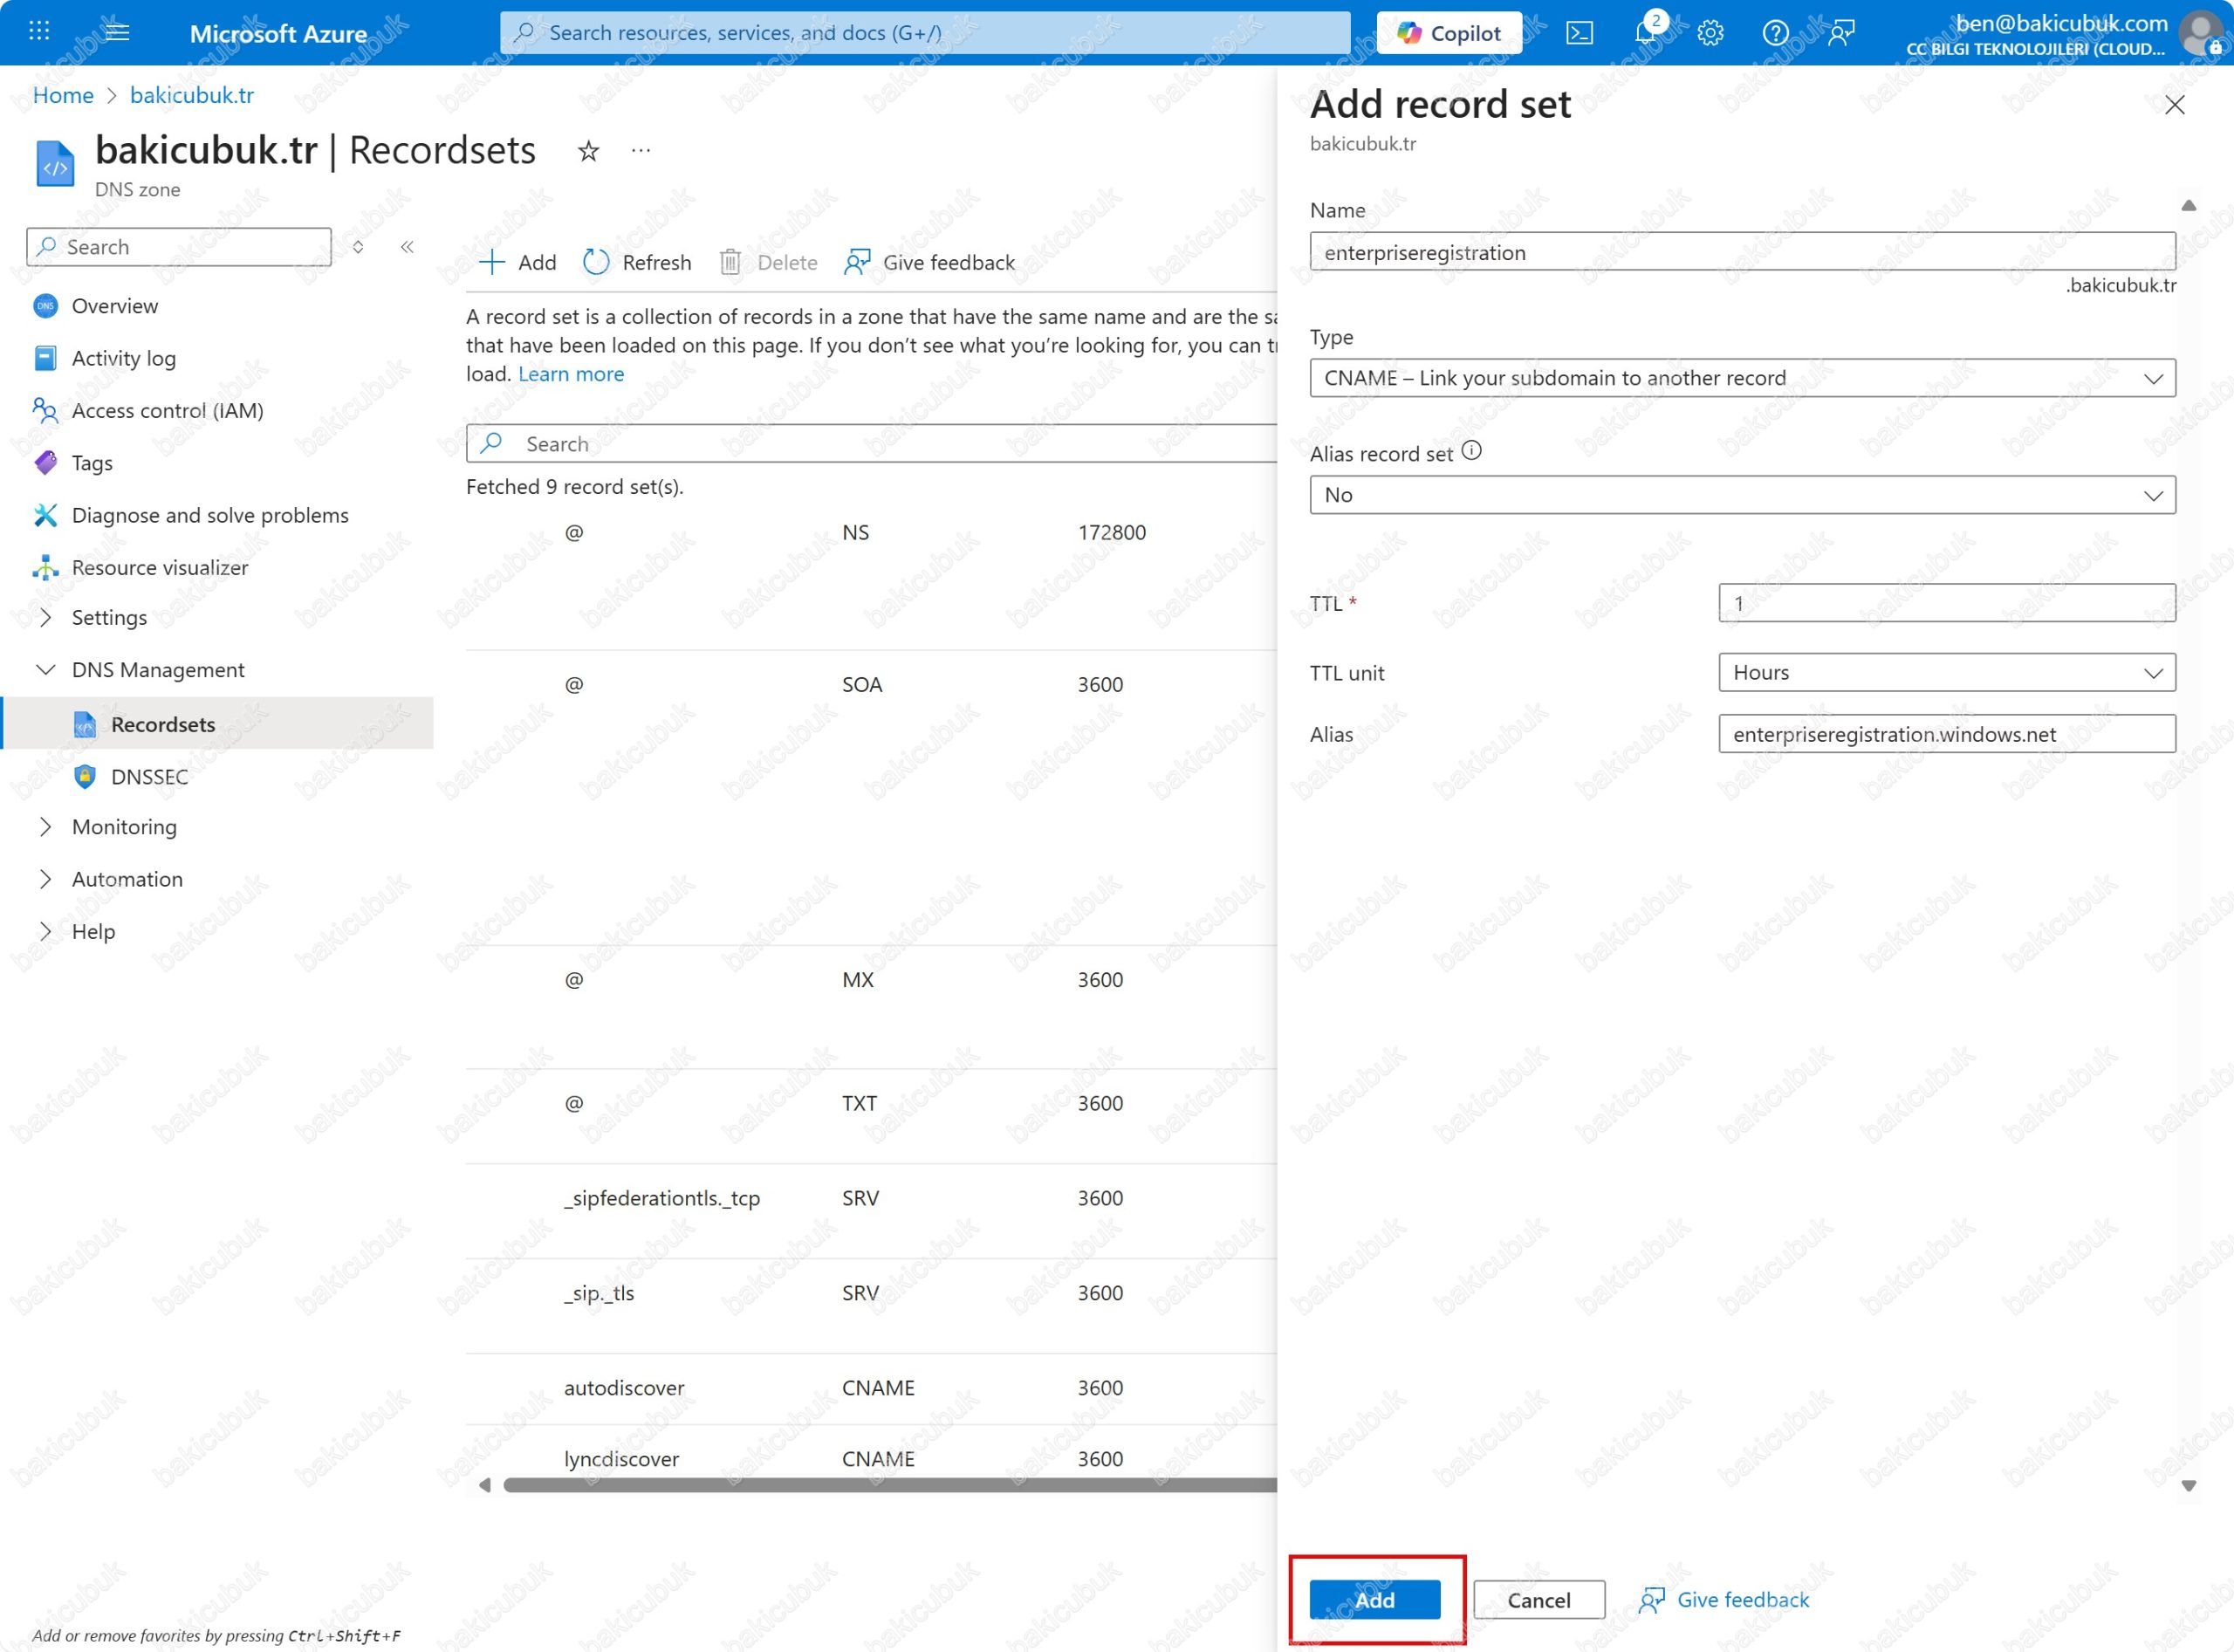The width and height of the screenshot is (2234, 1652).
Task: Open the DNSSEC menu item
Action: coord(149,777)
